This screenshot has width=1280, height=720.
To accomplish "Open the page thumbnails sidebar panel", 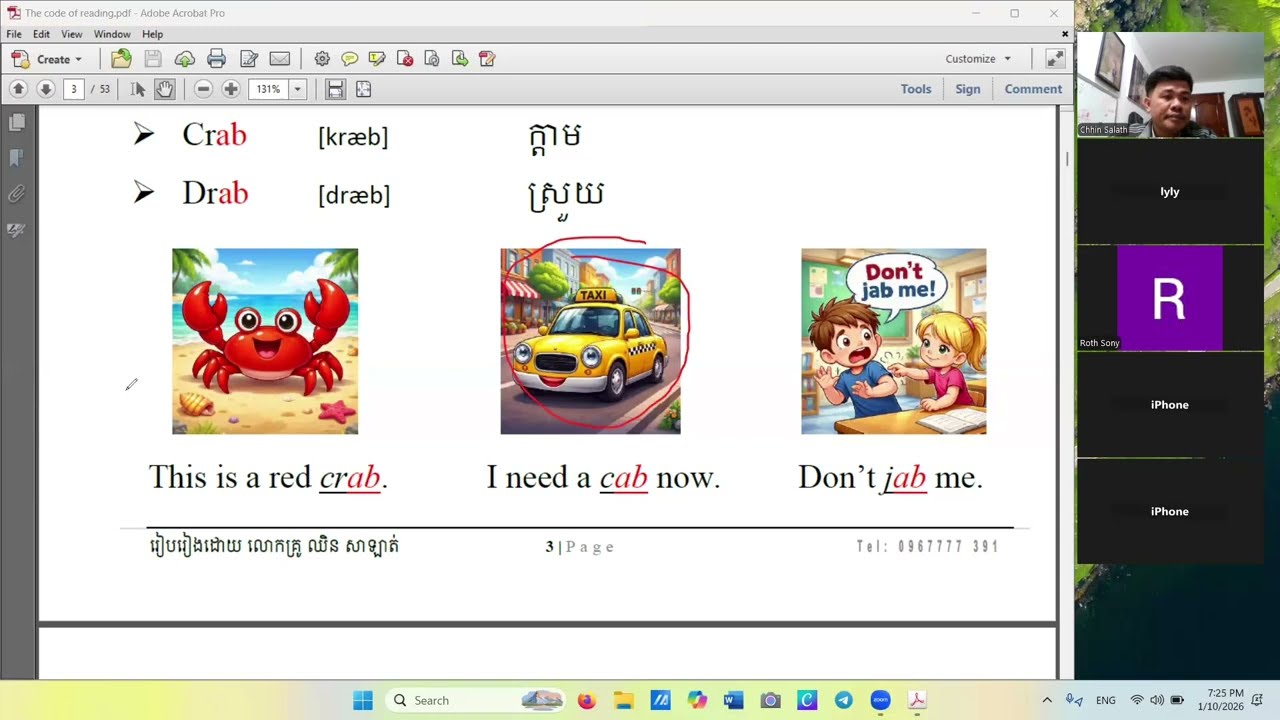I will (17, 122).
